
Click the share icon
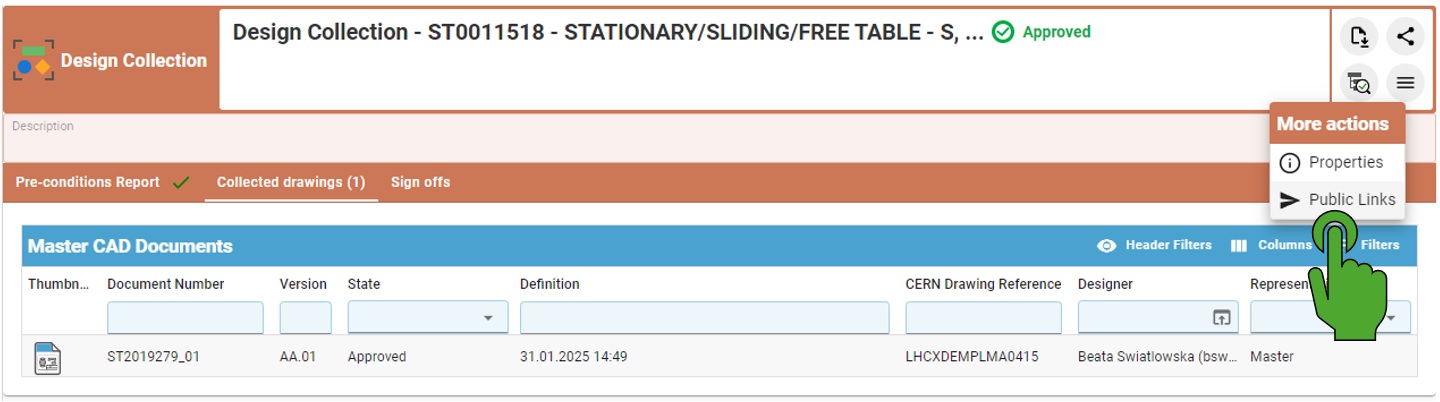click(x=1405, y=37)
